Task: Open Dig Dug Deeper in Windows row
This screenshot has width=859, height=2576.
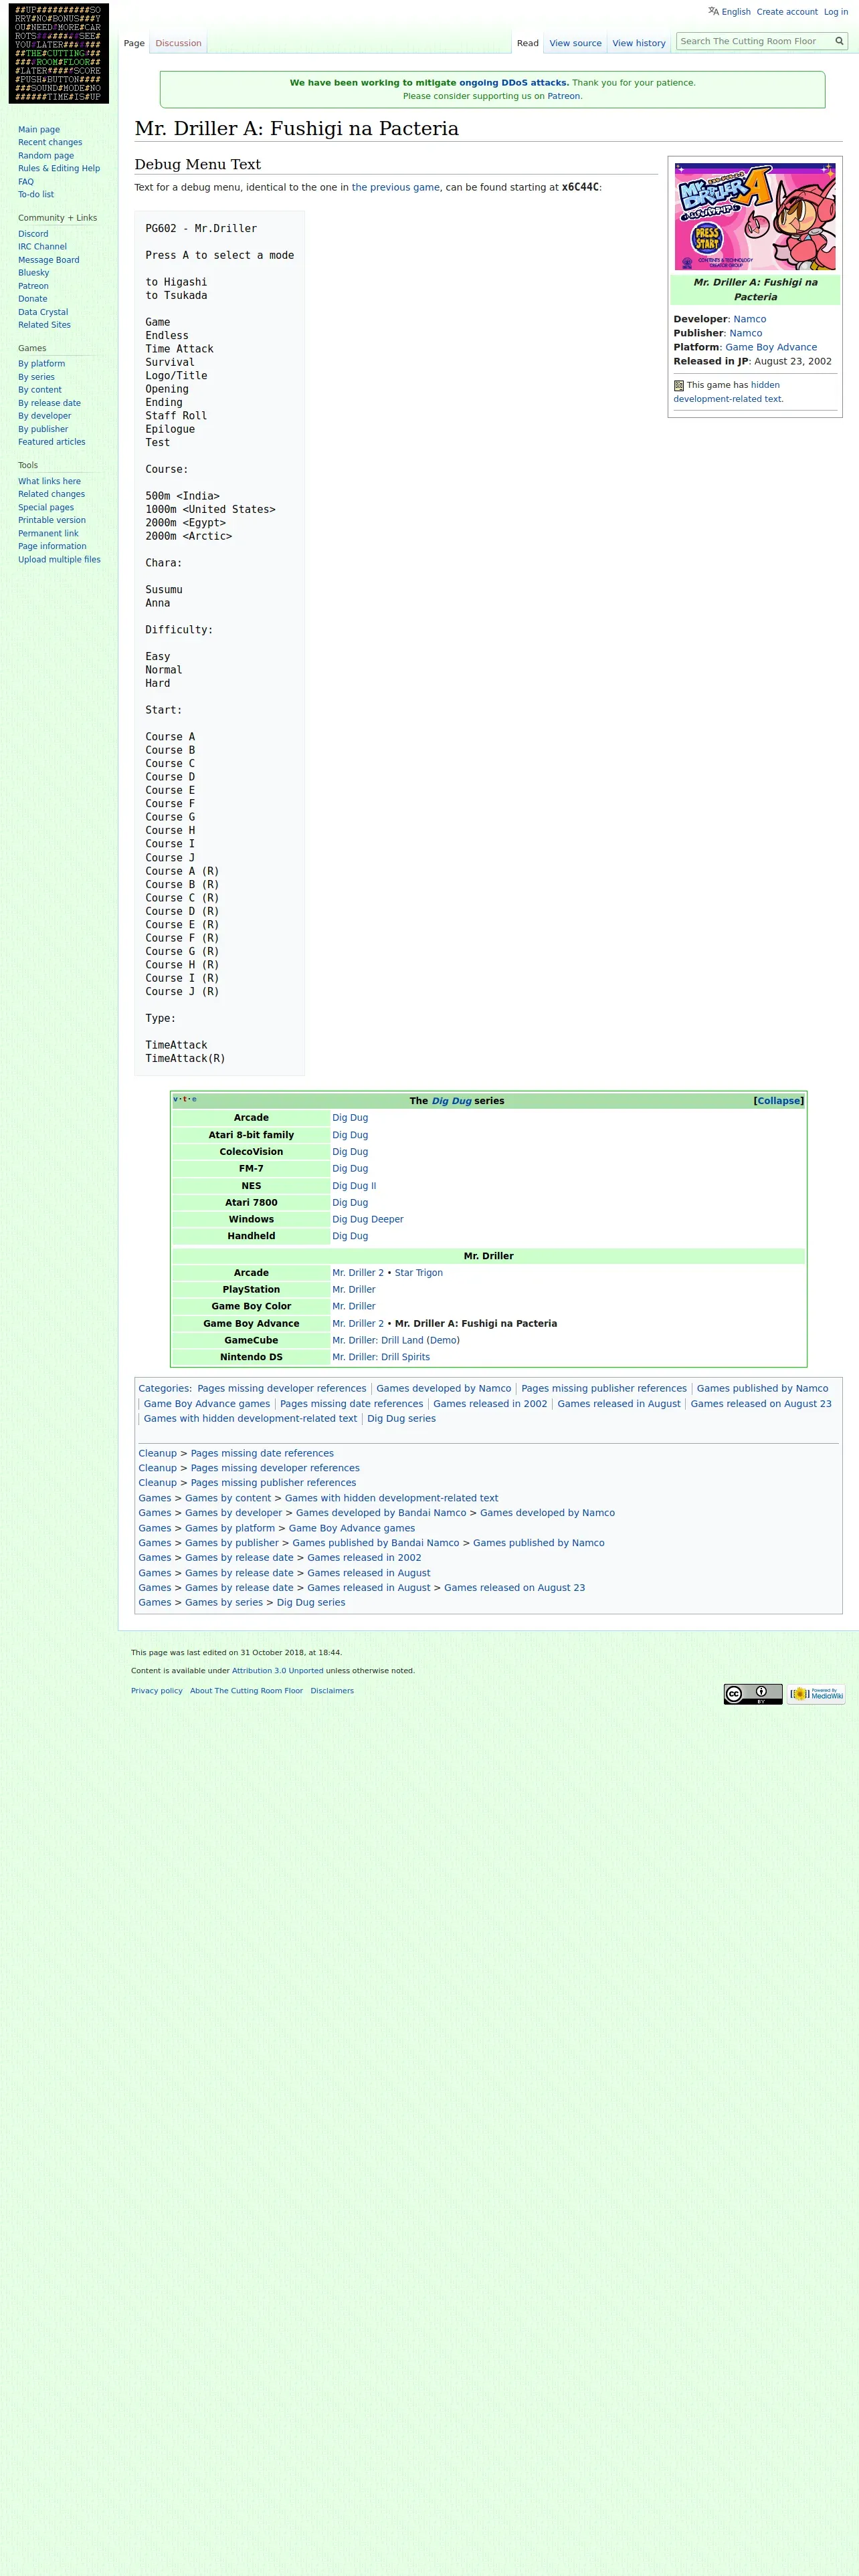Action: [368, 1220]
